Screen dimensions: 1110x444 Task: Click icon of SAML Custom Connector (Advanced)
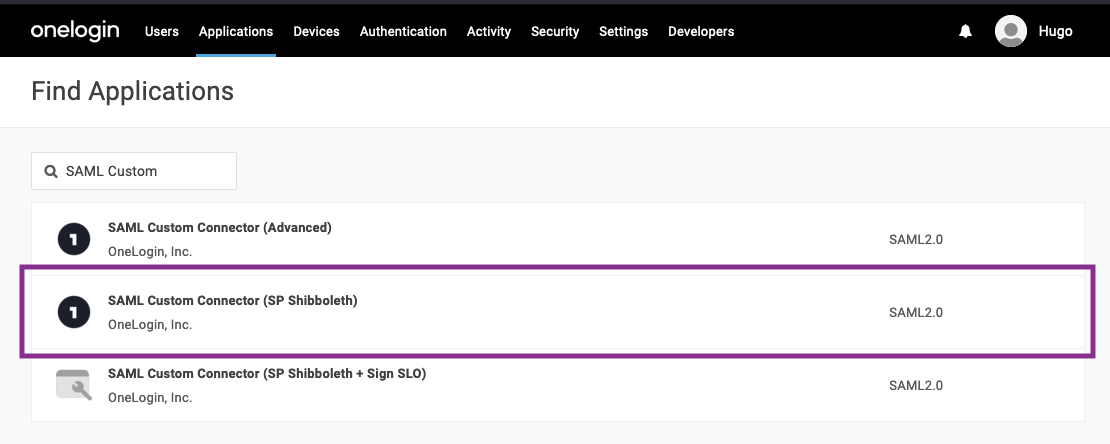74,239
